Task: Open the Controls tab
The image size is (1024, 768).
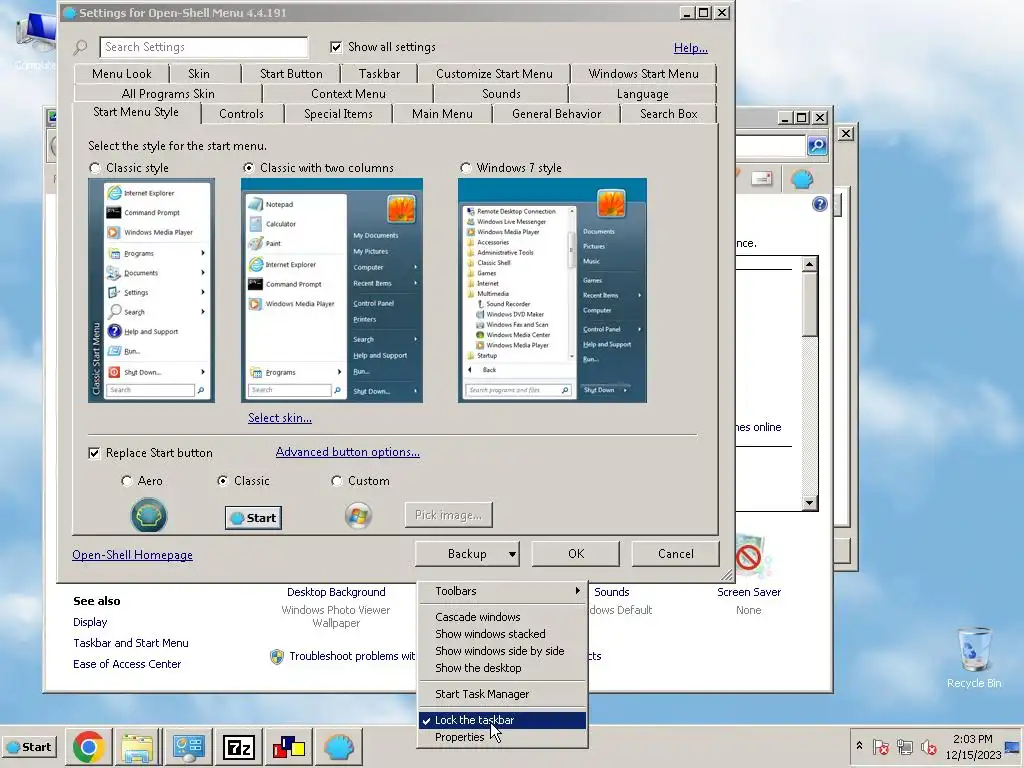Action: [x=241, y=114]
